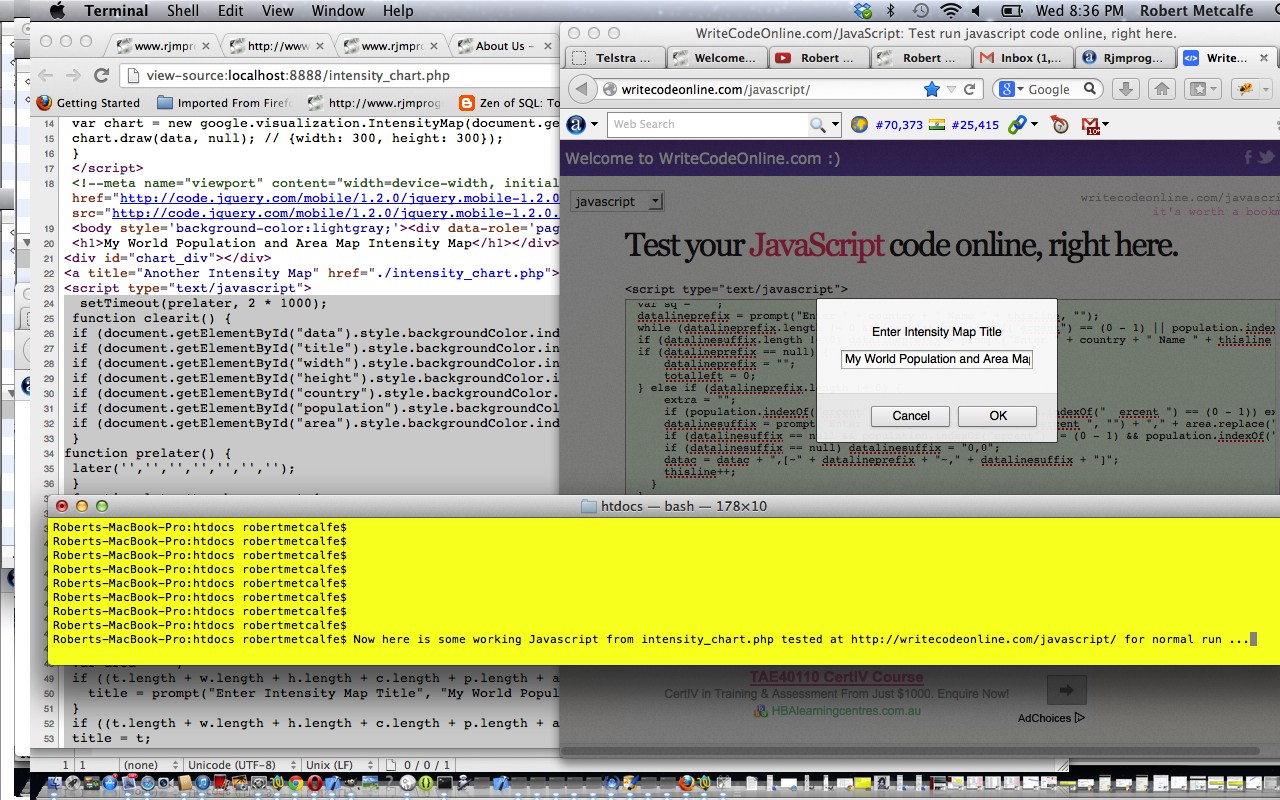Open the Firefox downloads arrow button

point(1125,89)
